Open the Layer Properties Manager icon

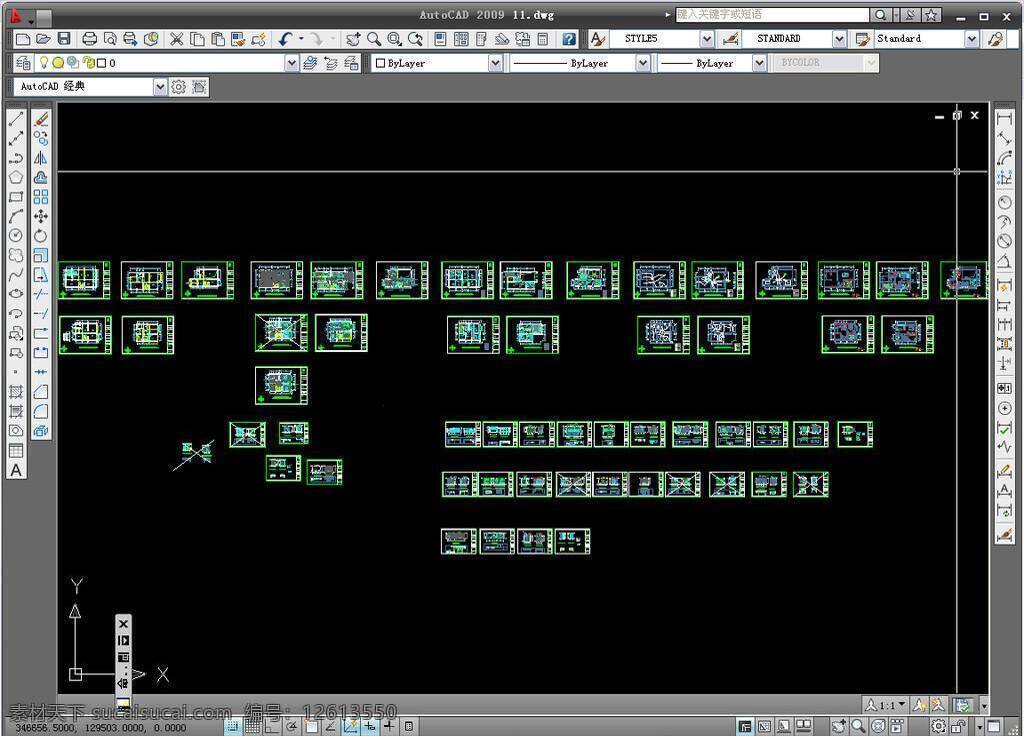click(x=23, y=63)
